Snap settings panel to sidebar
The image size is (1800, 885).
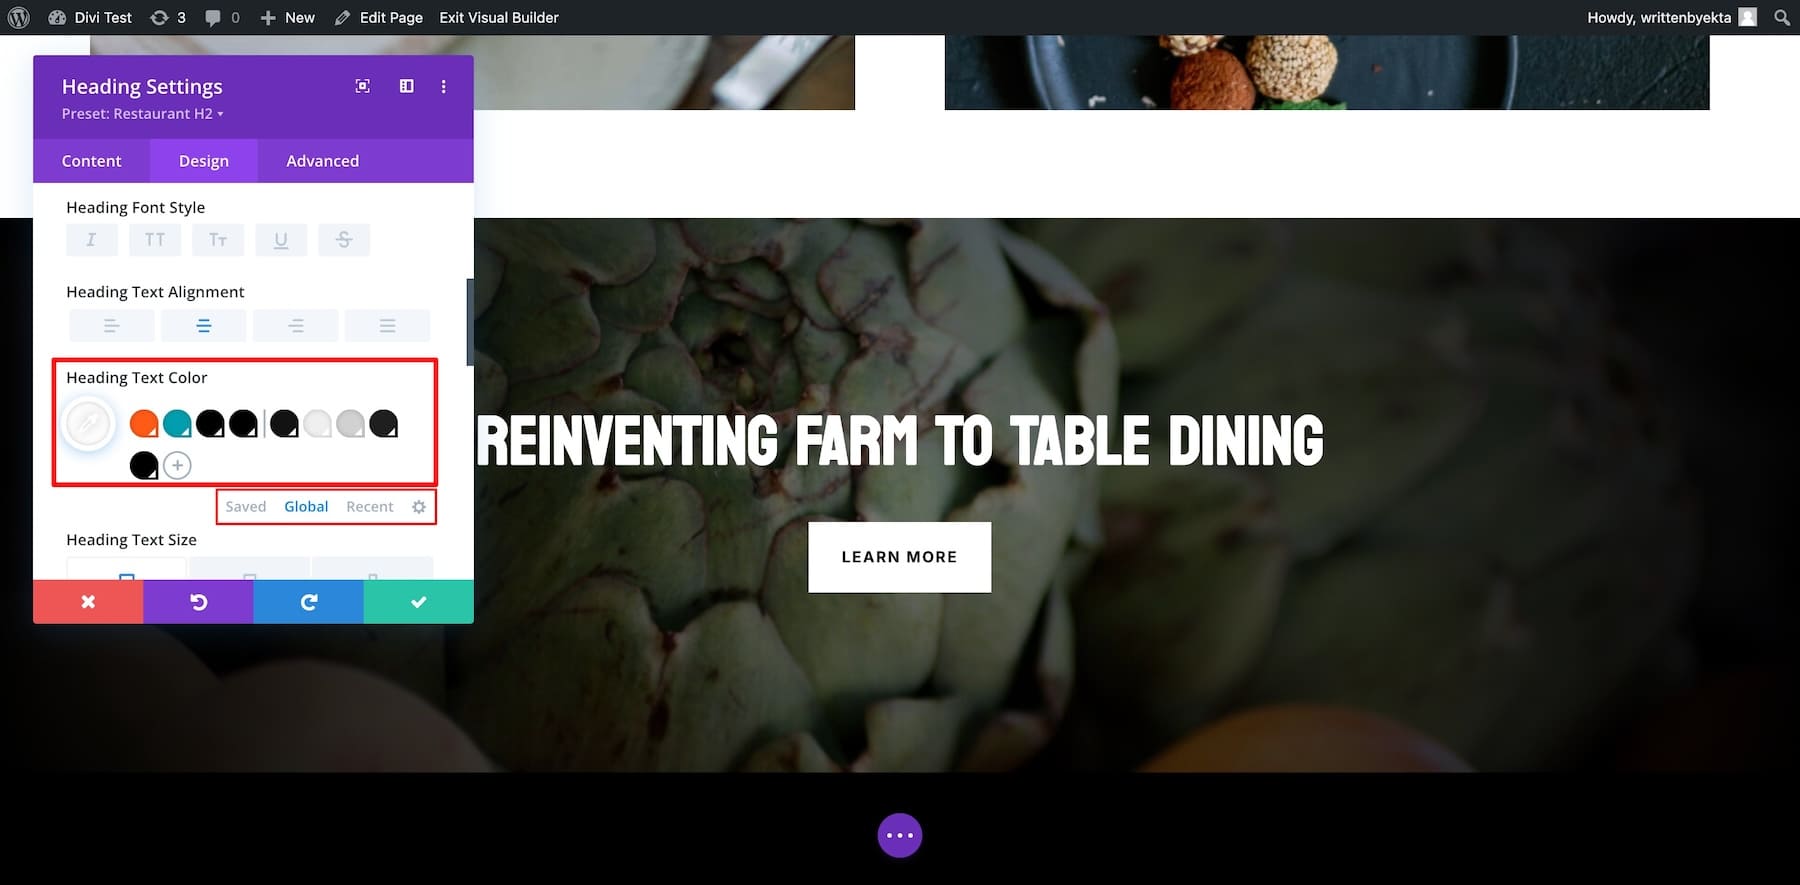(407, 87)
